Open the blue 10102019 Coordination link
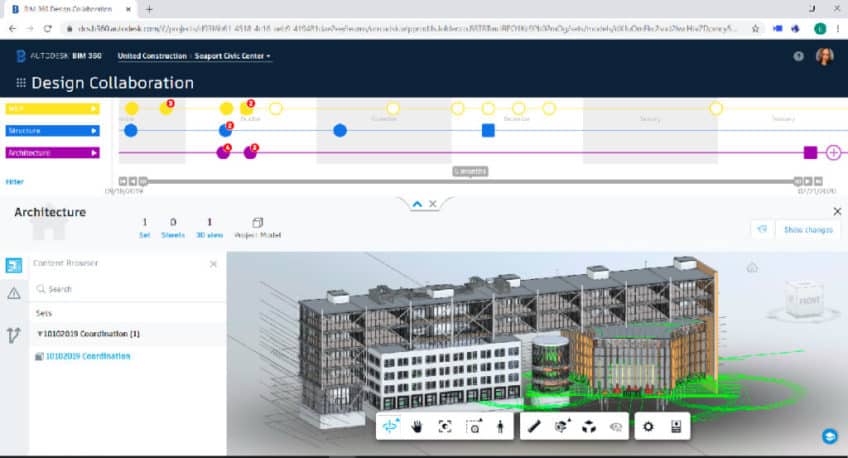 coord(88,356)
